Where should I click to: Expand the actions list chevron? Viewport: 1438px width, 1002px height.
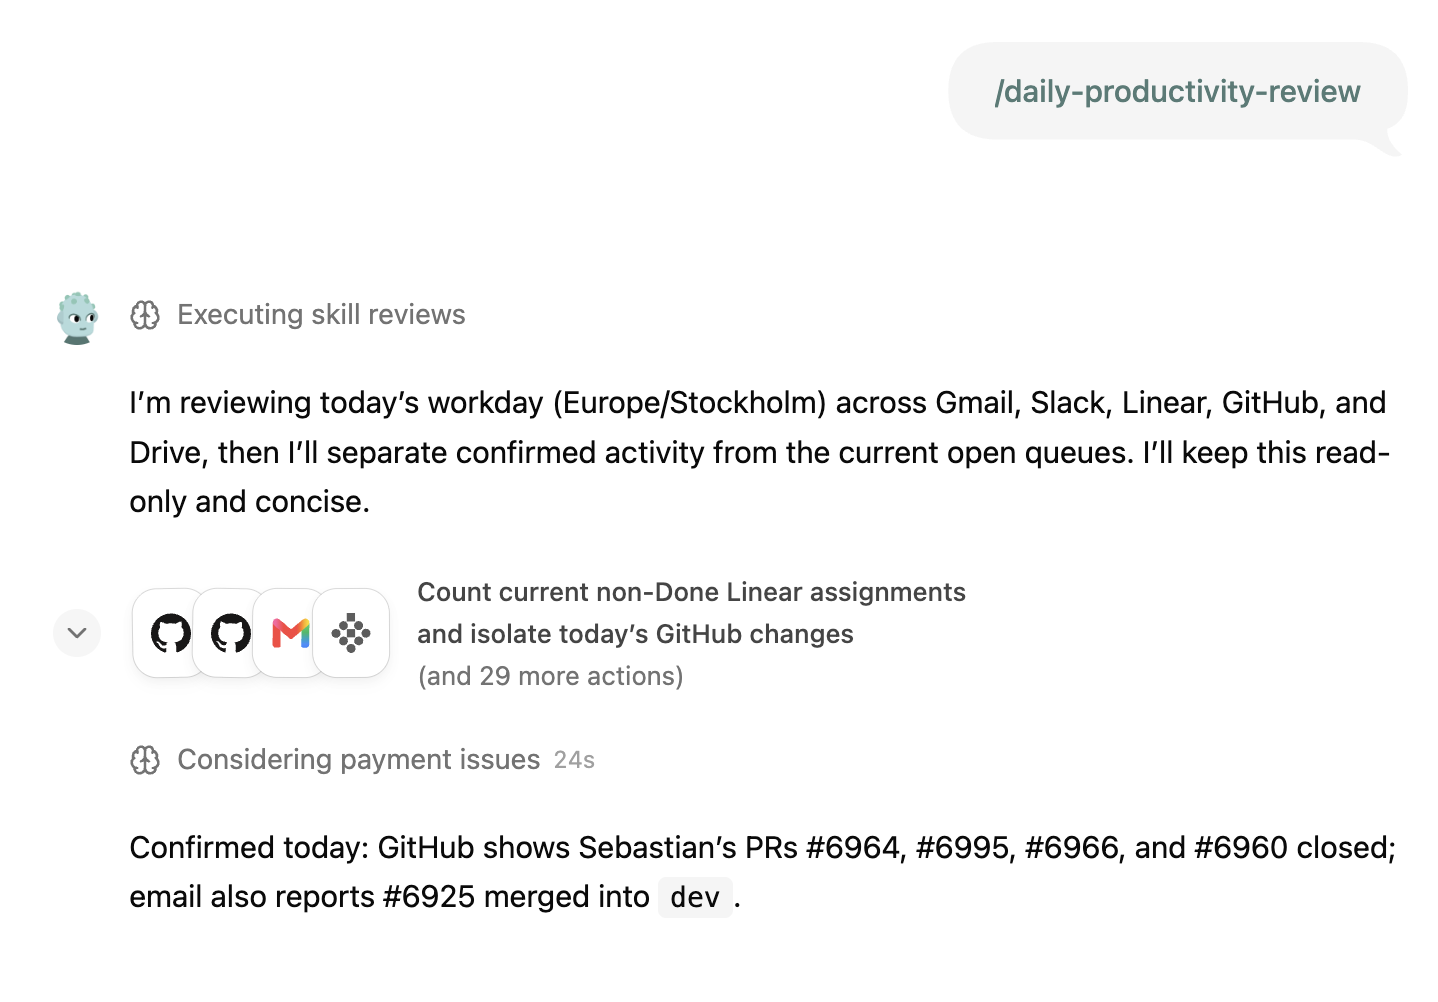77,633
